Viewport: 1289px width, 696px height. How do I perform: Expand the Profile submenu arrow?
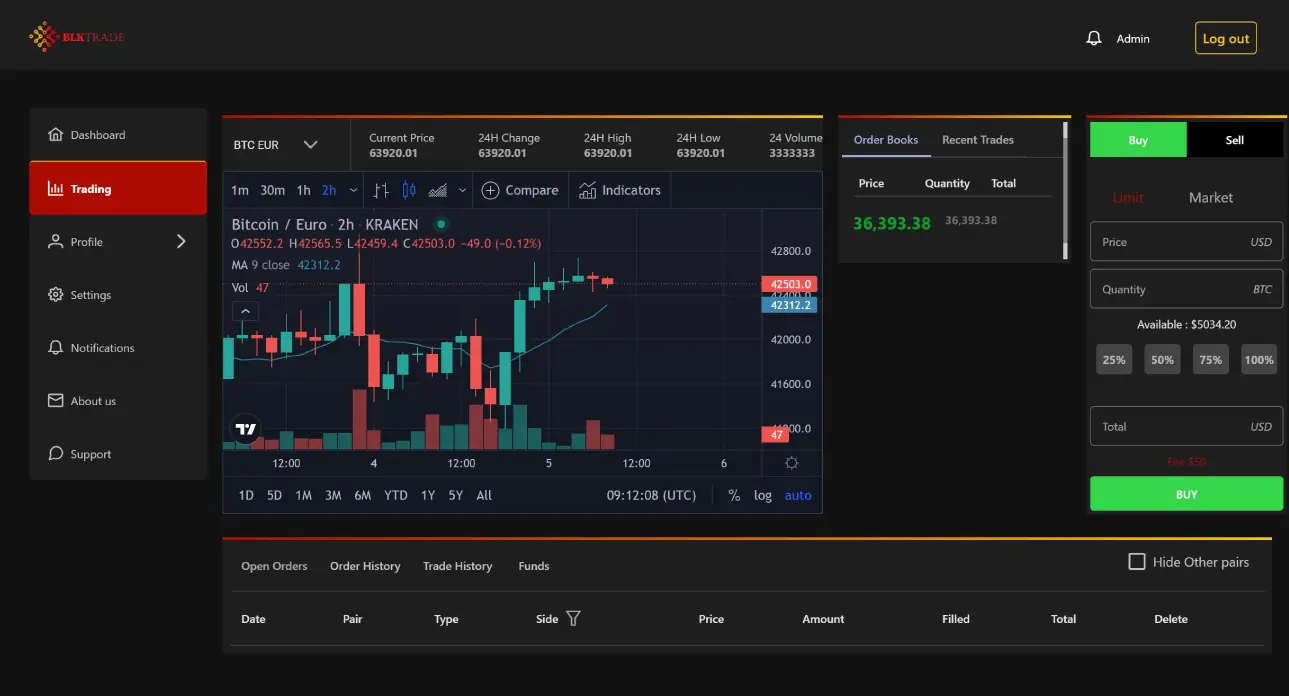coord(181,241)
